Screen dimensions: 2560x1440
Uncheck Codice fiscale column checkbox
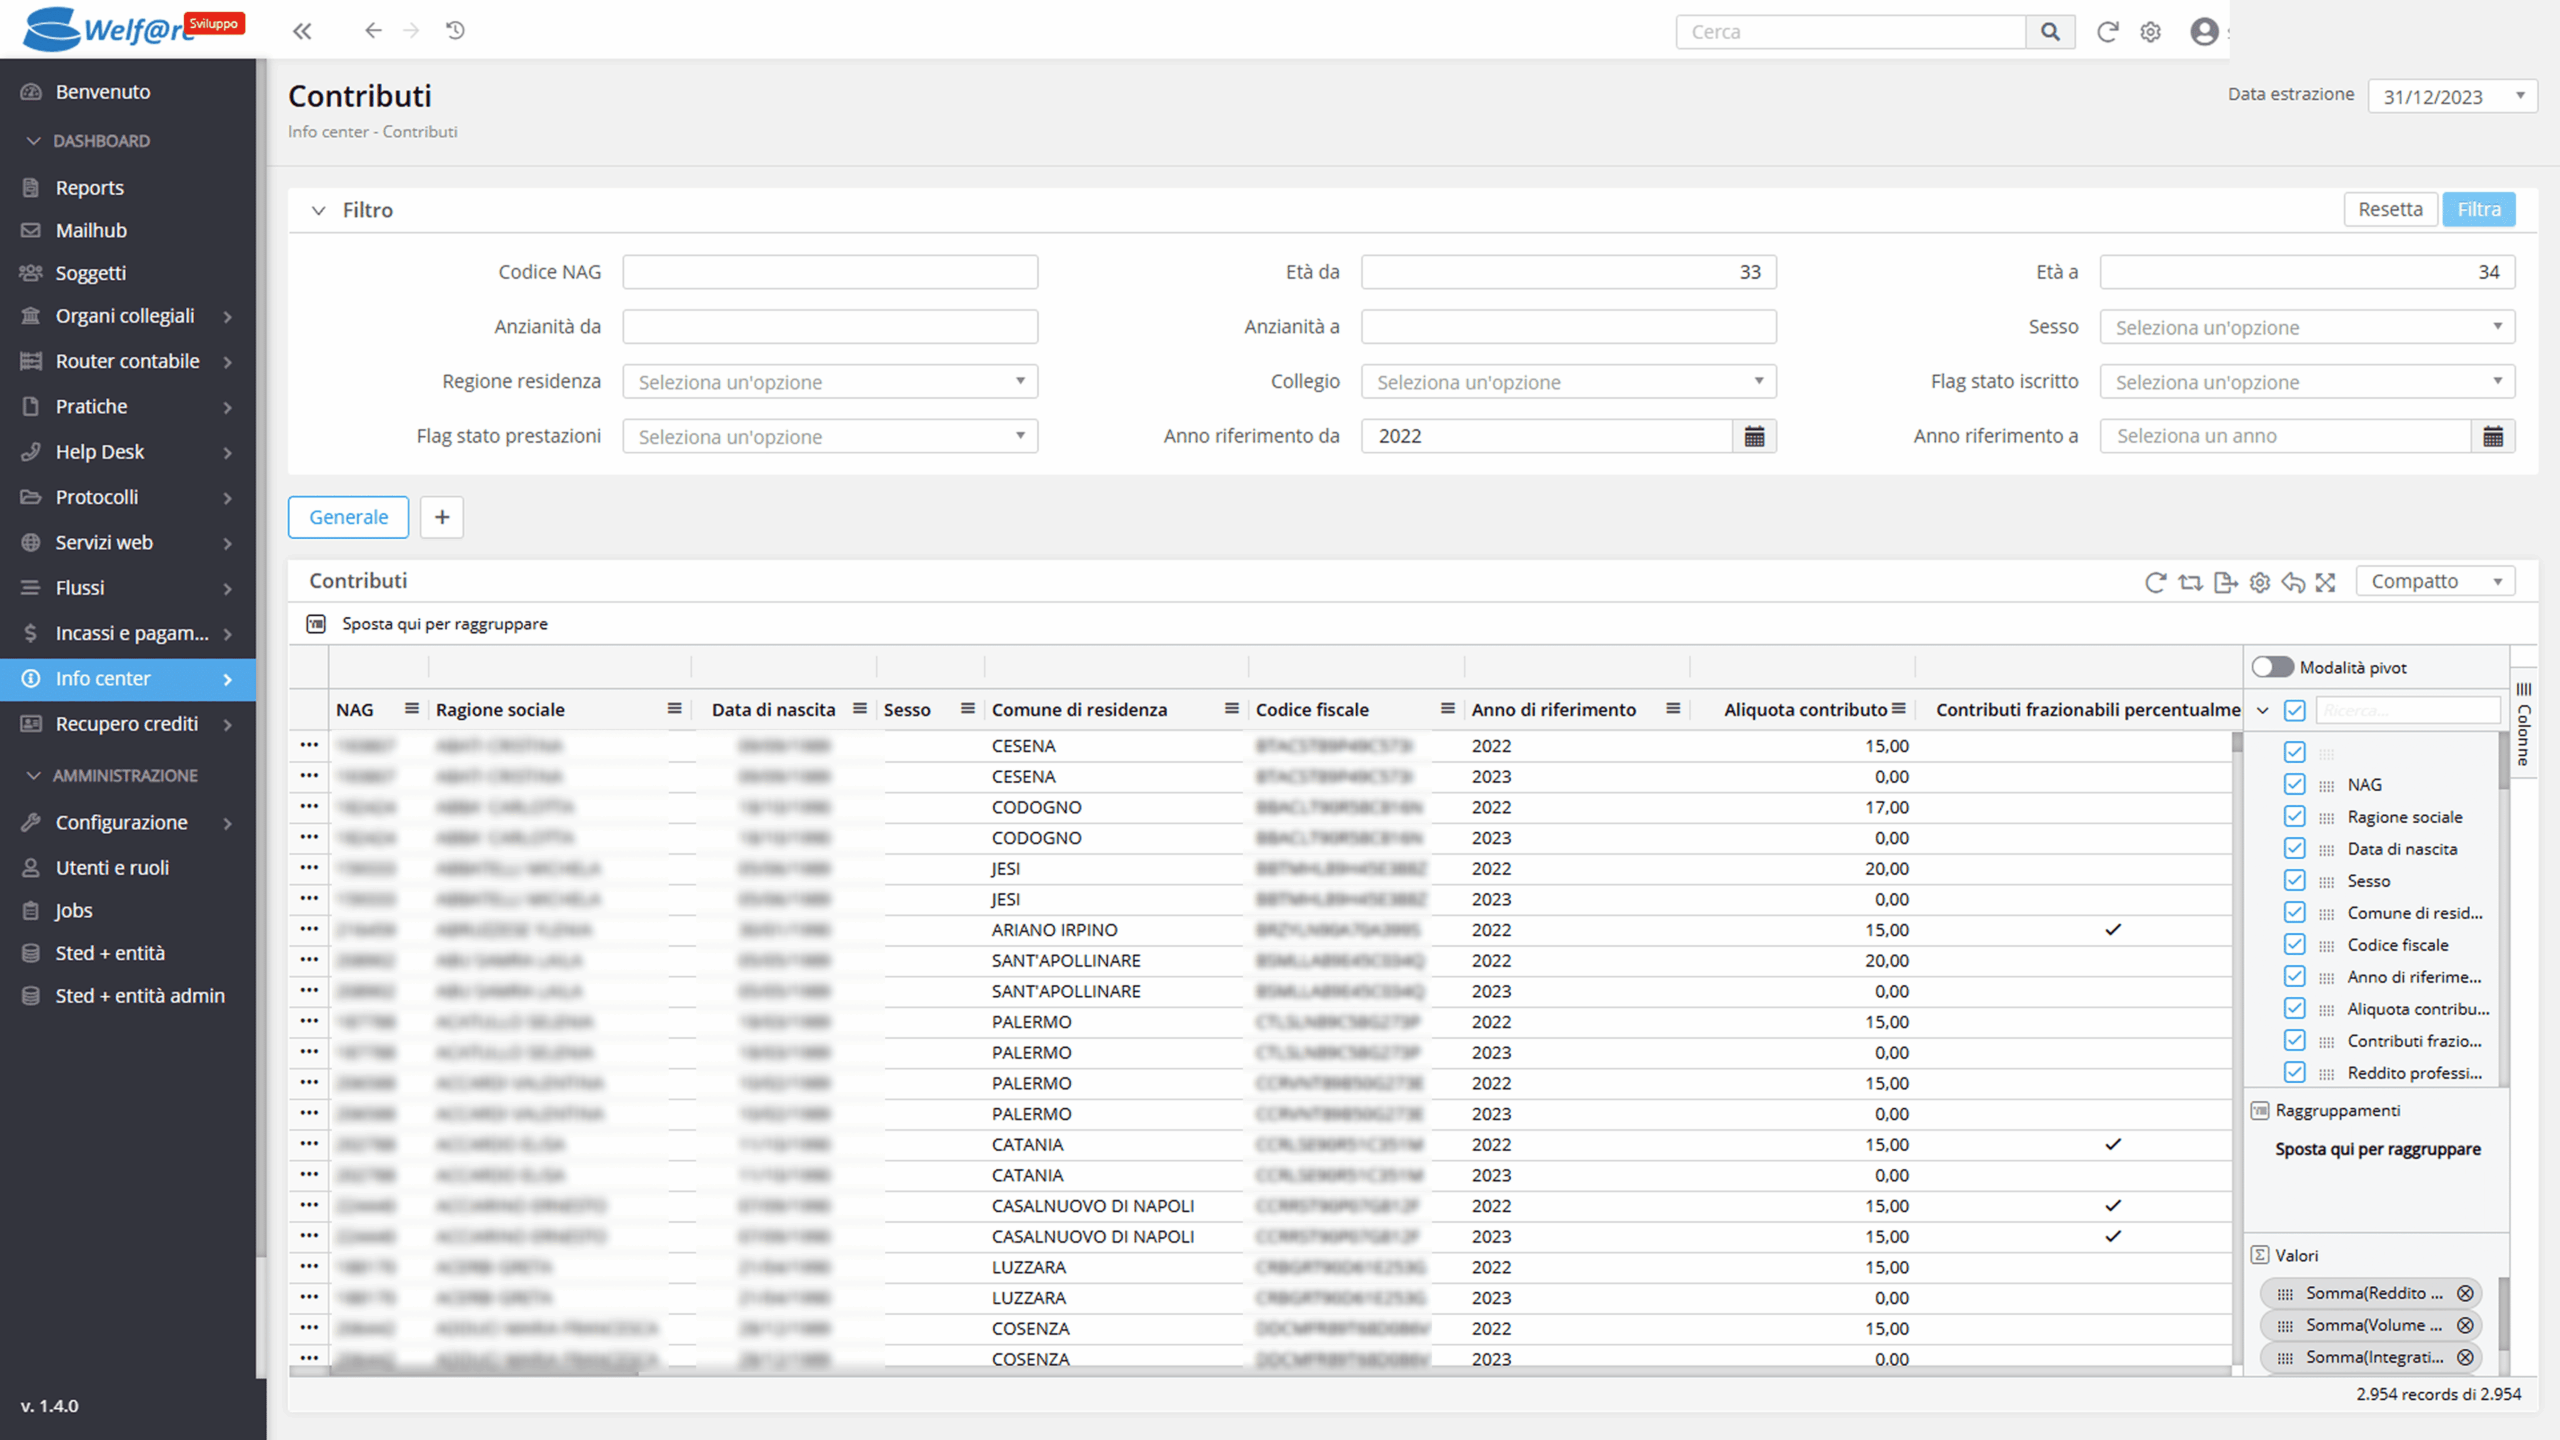pos(2295,945)
